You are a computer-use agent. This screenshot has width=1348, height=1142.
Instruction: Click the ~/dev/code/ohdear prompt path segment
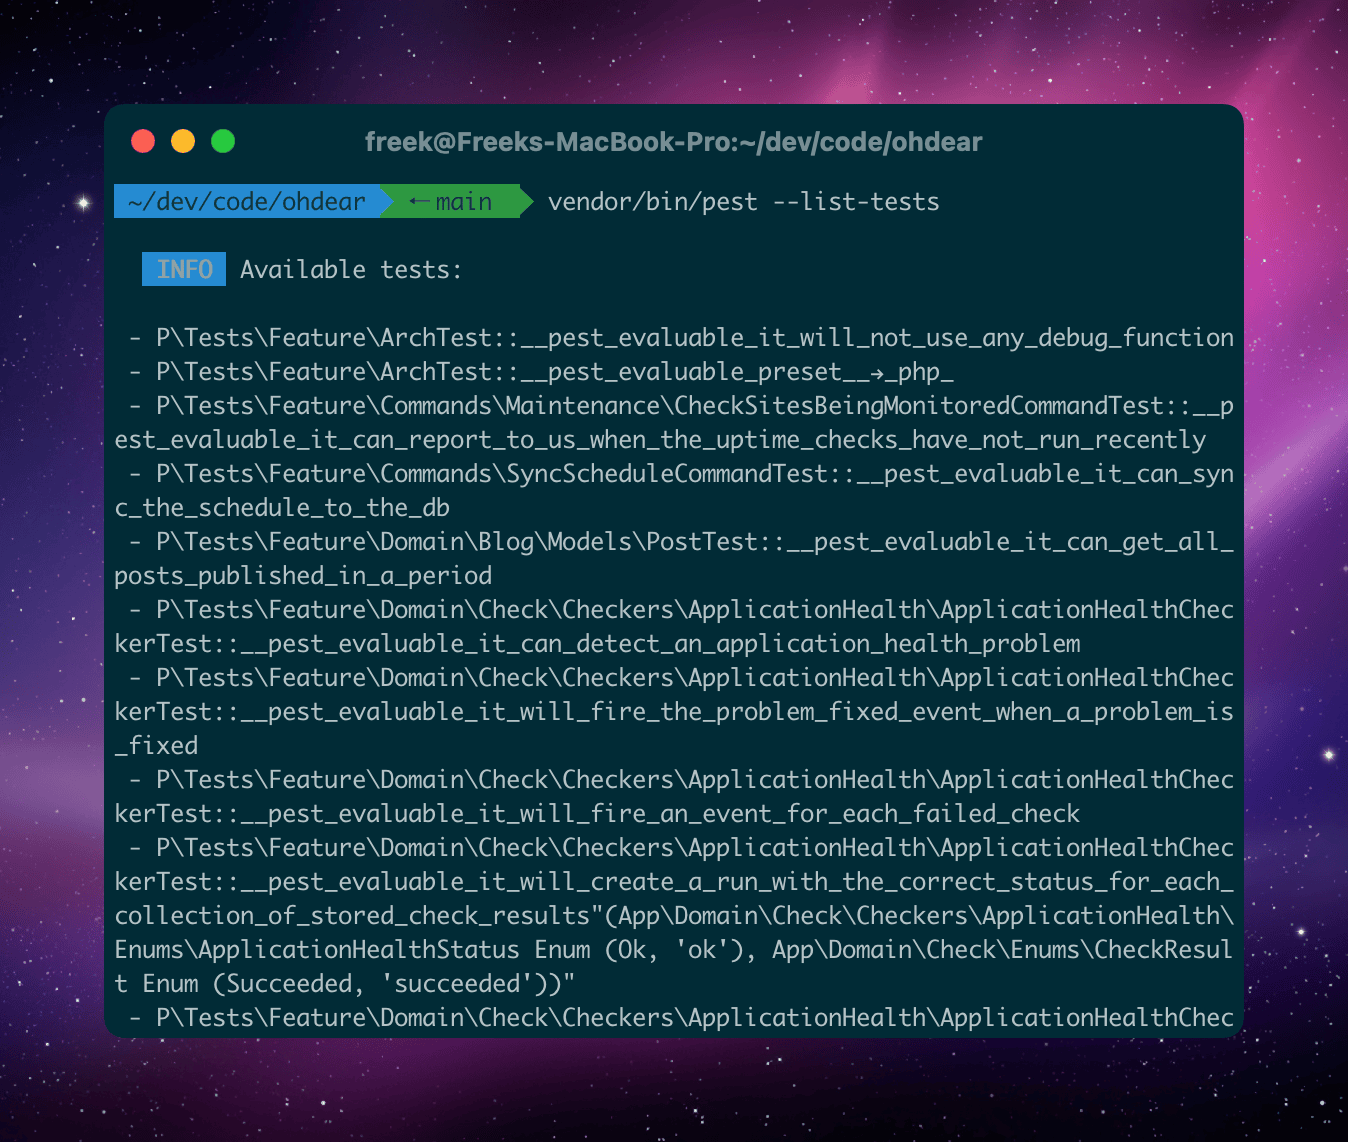tap(247, 201)
